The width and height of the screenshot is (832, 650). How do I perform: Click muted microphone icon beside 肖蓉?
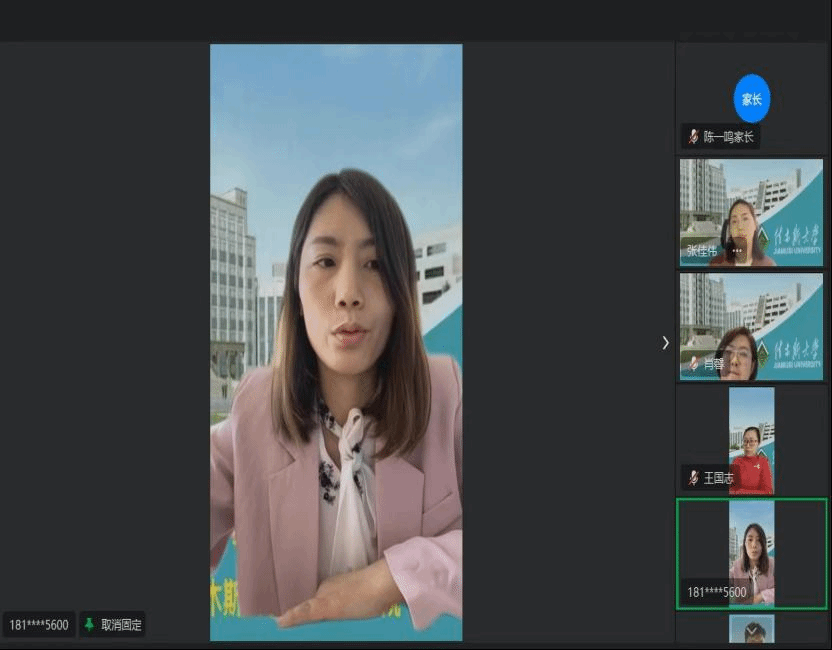click(x=693, y=364)
